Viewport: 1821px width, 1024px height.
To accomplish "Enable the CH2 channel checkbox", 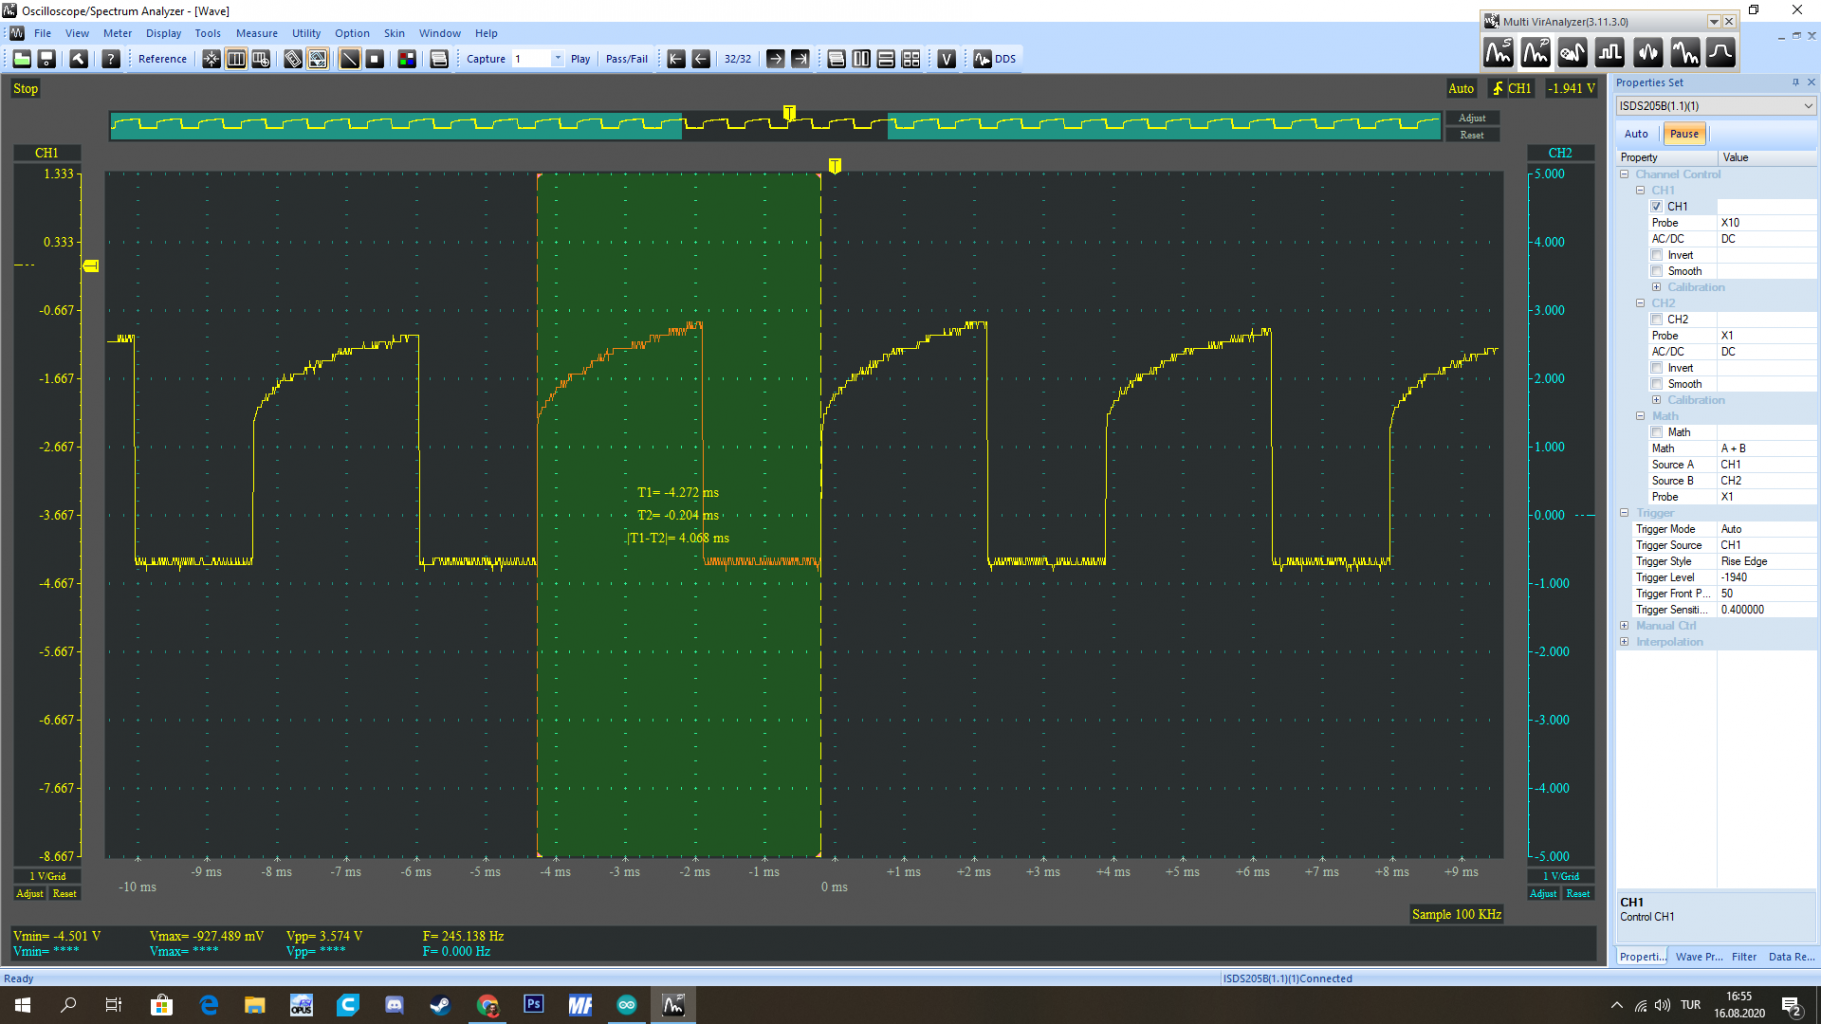I will pos(1657,319).
